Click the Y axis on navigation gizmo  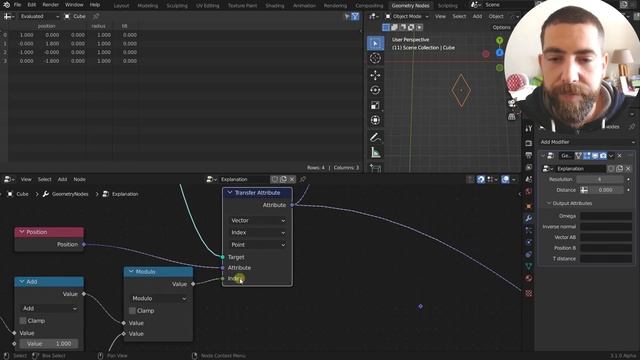[x=499, y=40]
